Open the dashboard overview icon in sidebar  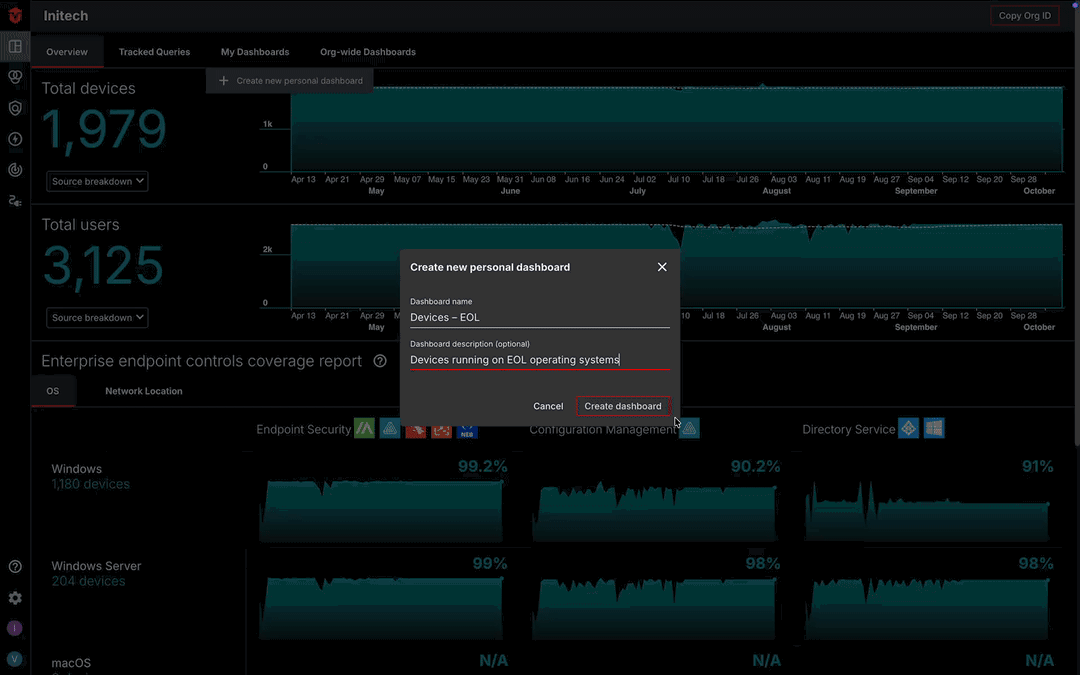coord(14,45)
